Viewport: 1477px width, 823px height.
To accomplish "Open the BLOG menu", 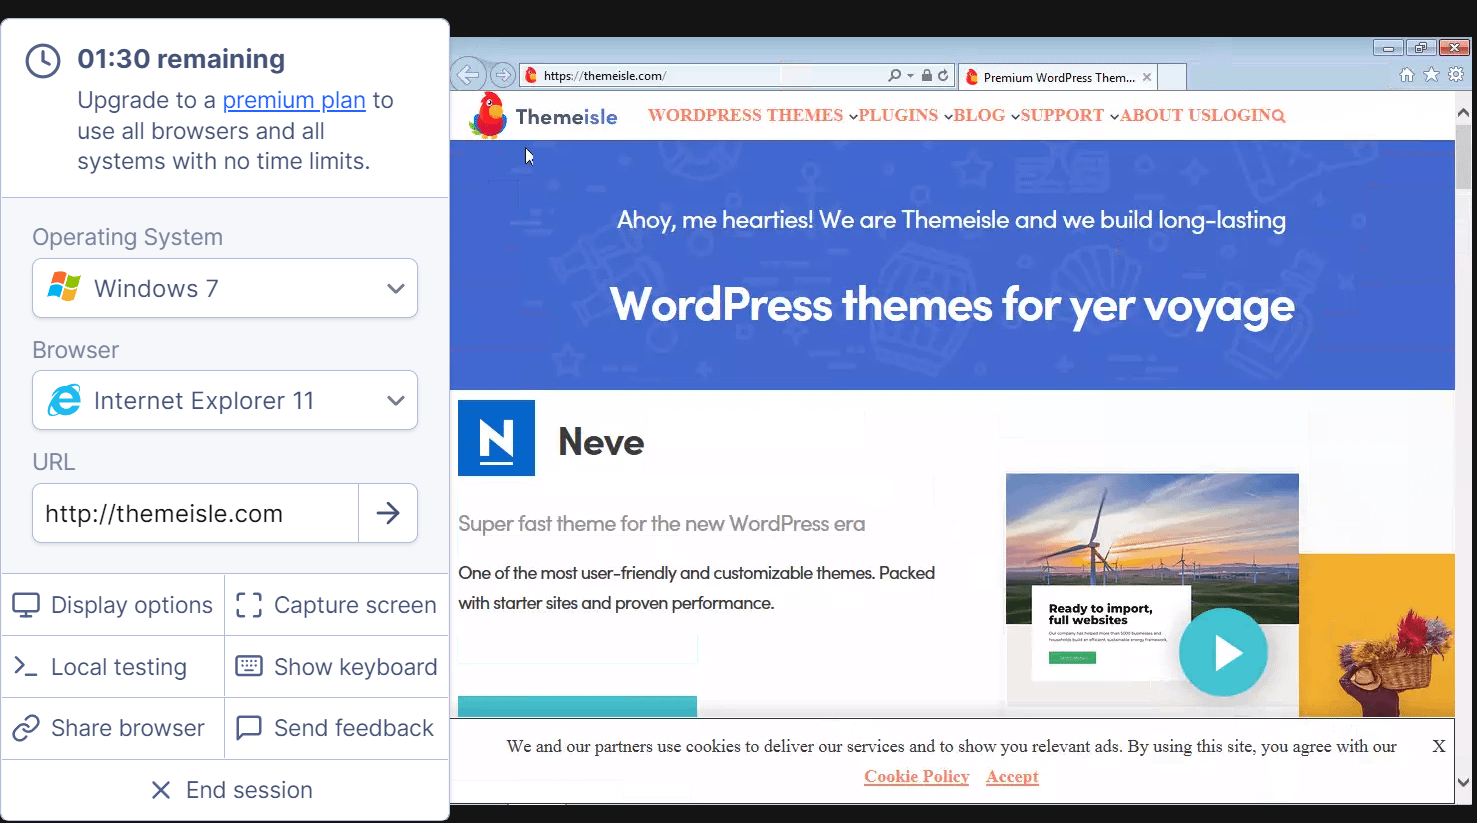I will 979,115.
